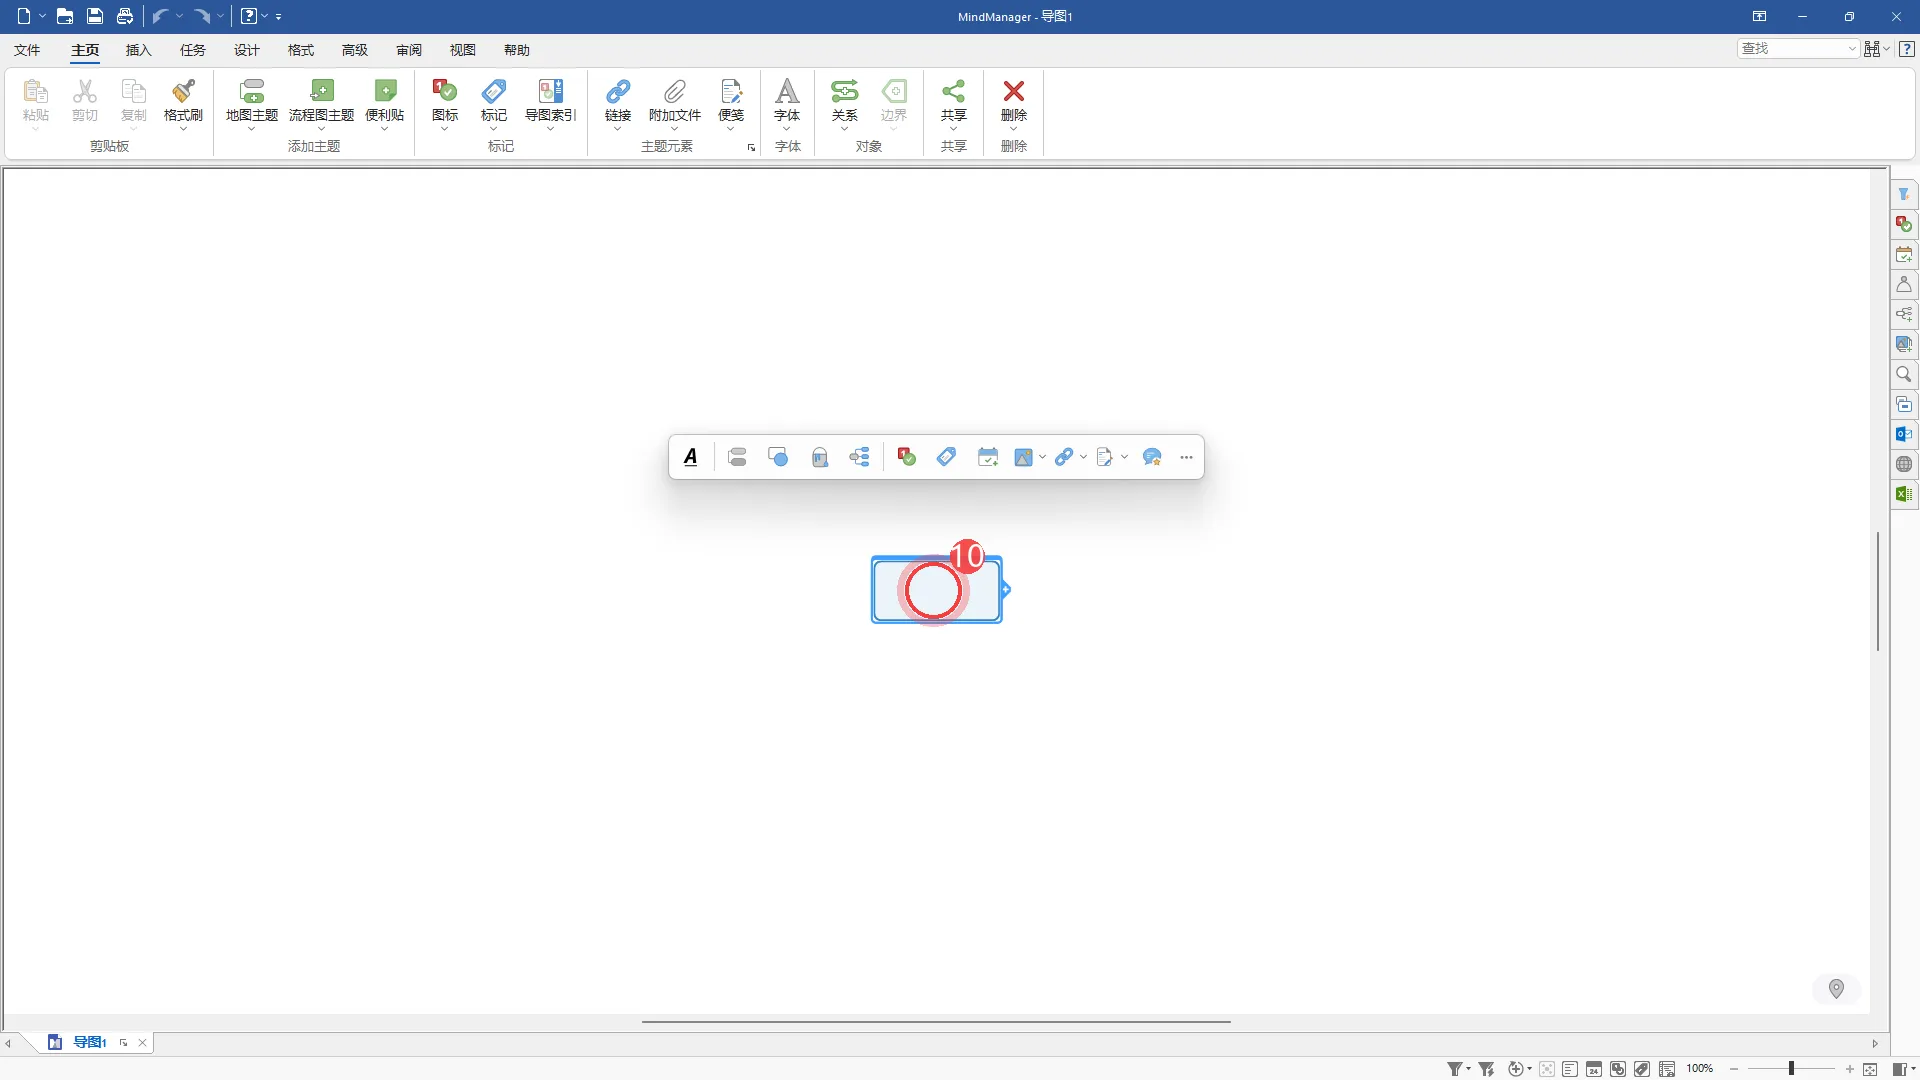Image resolution: width=1920 pixels, height=1080 pixels.
Task: Open the search (查找) combo box dropdown
Action: (1852, 48)
